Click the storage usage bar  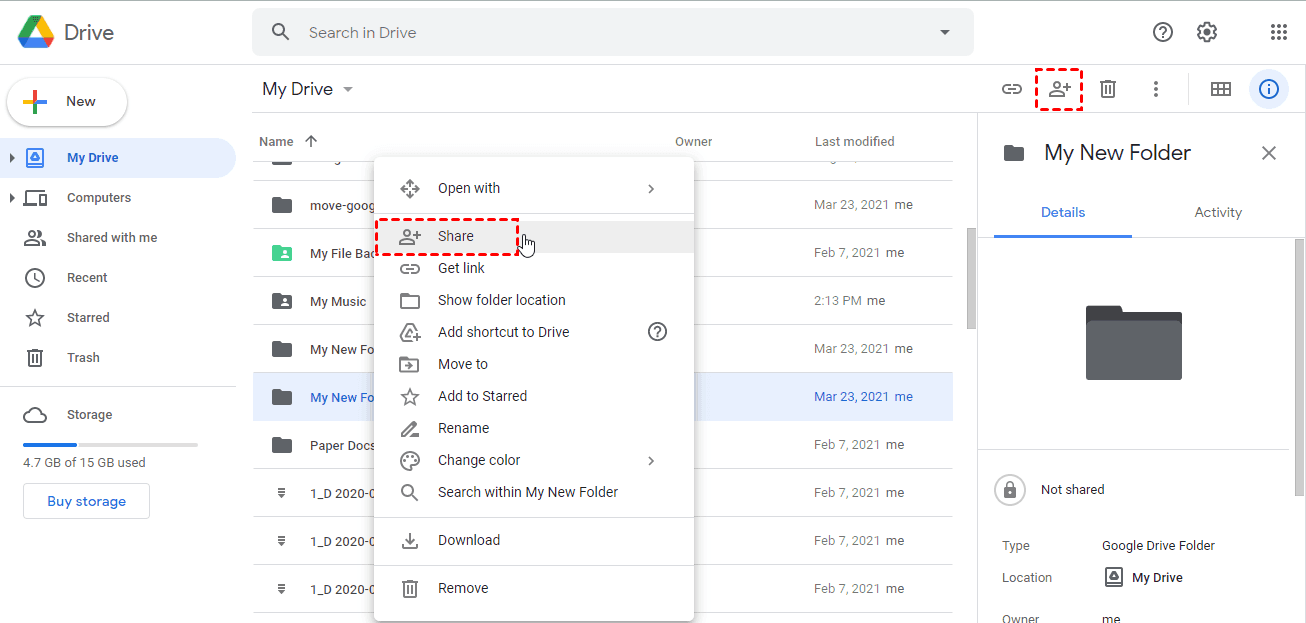coord(110,444)
